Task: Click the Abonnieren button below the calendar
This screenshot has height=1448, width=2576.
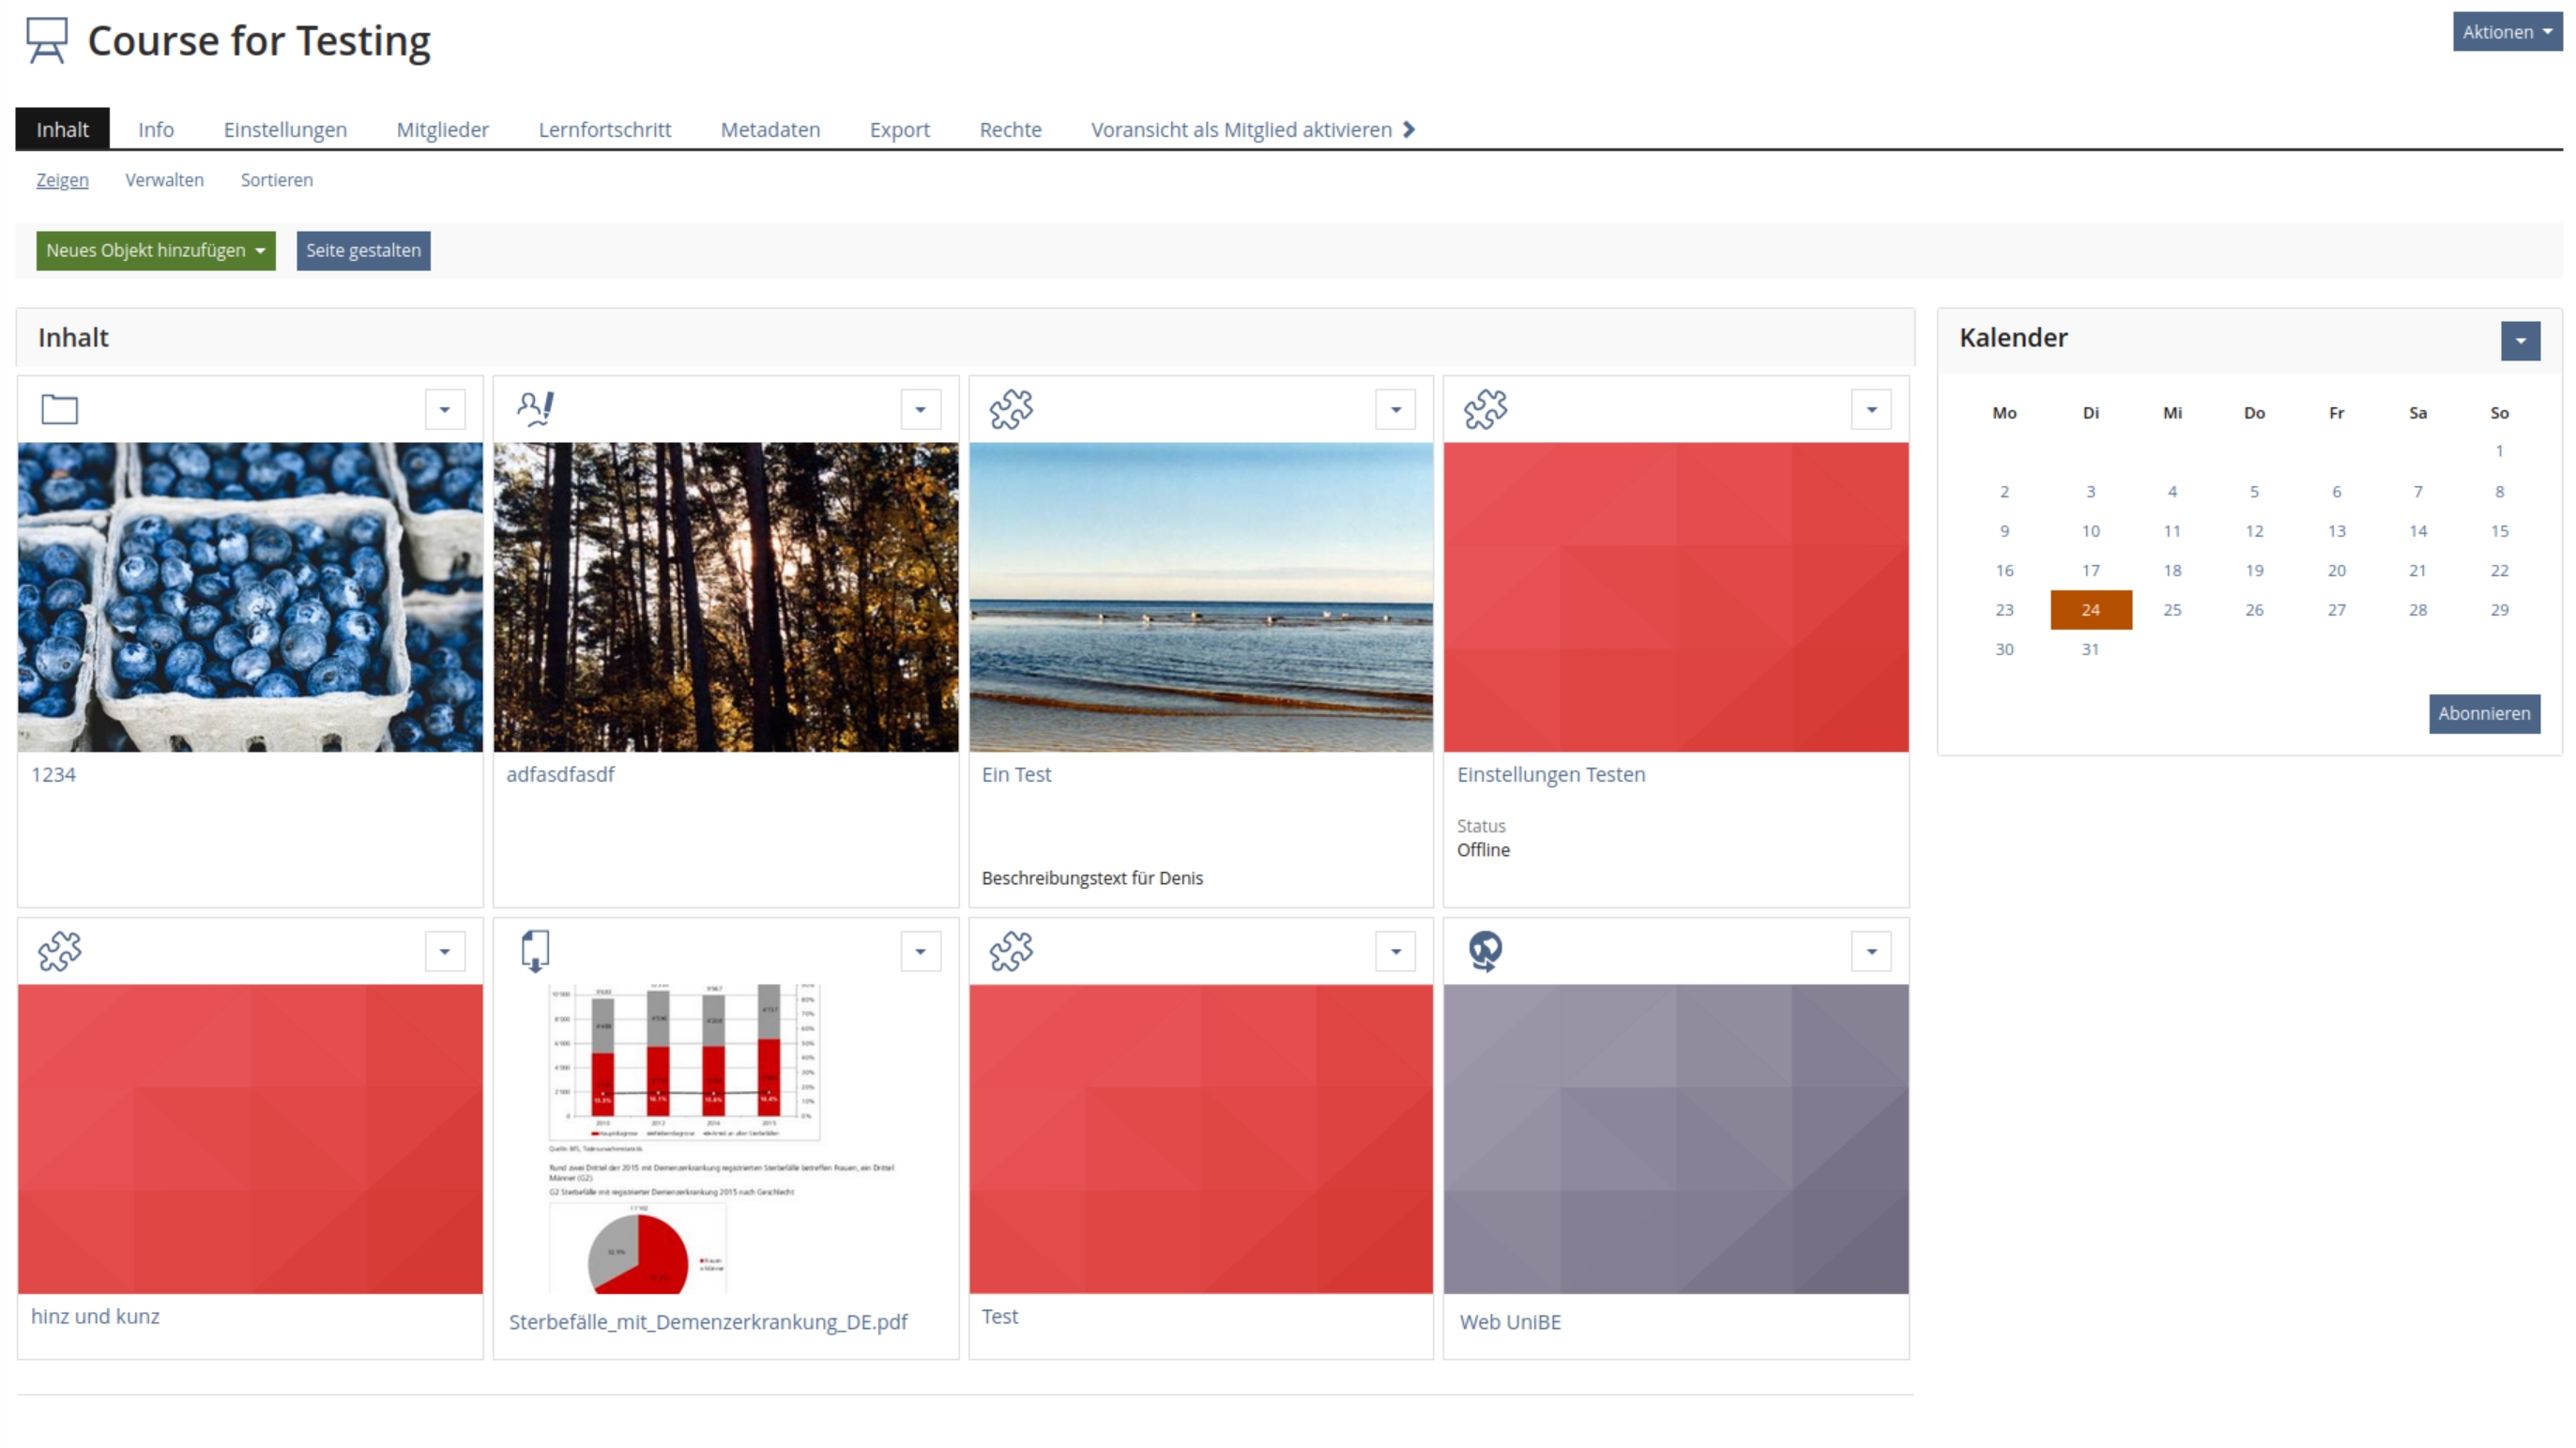Action: [2485, 713]
